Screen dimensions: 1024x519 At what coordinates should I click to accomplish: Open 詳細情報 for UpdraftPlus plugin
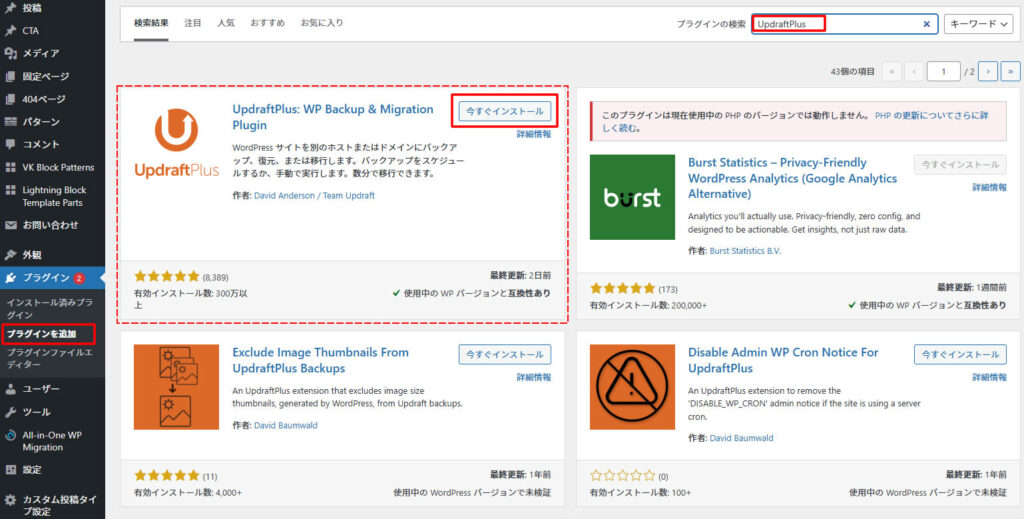point(534,134)
